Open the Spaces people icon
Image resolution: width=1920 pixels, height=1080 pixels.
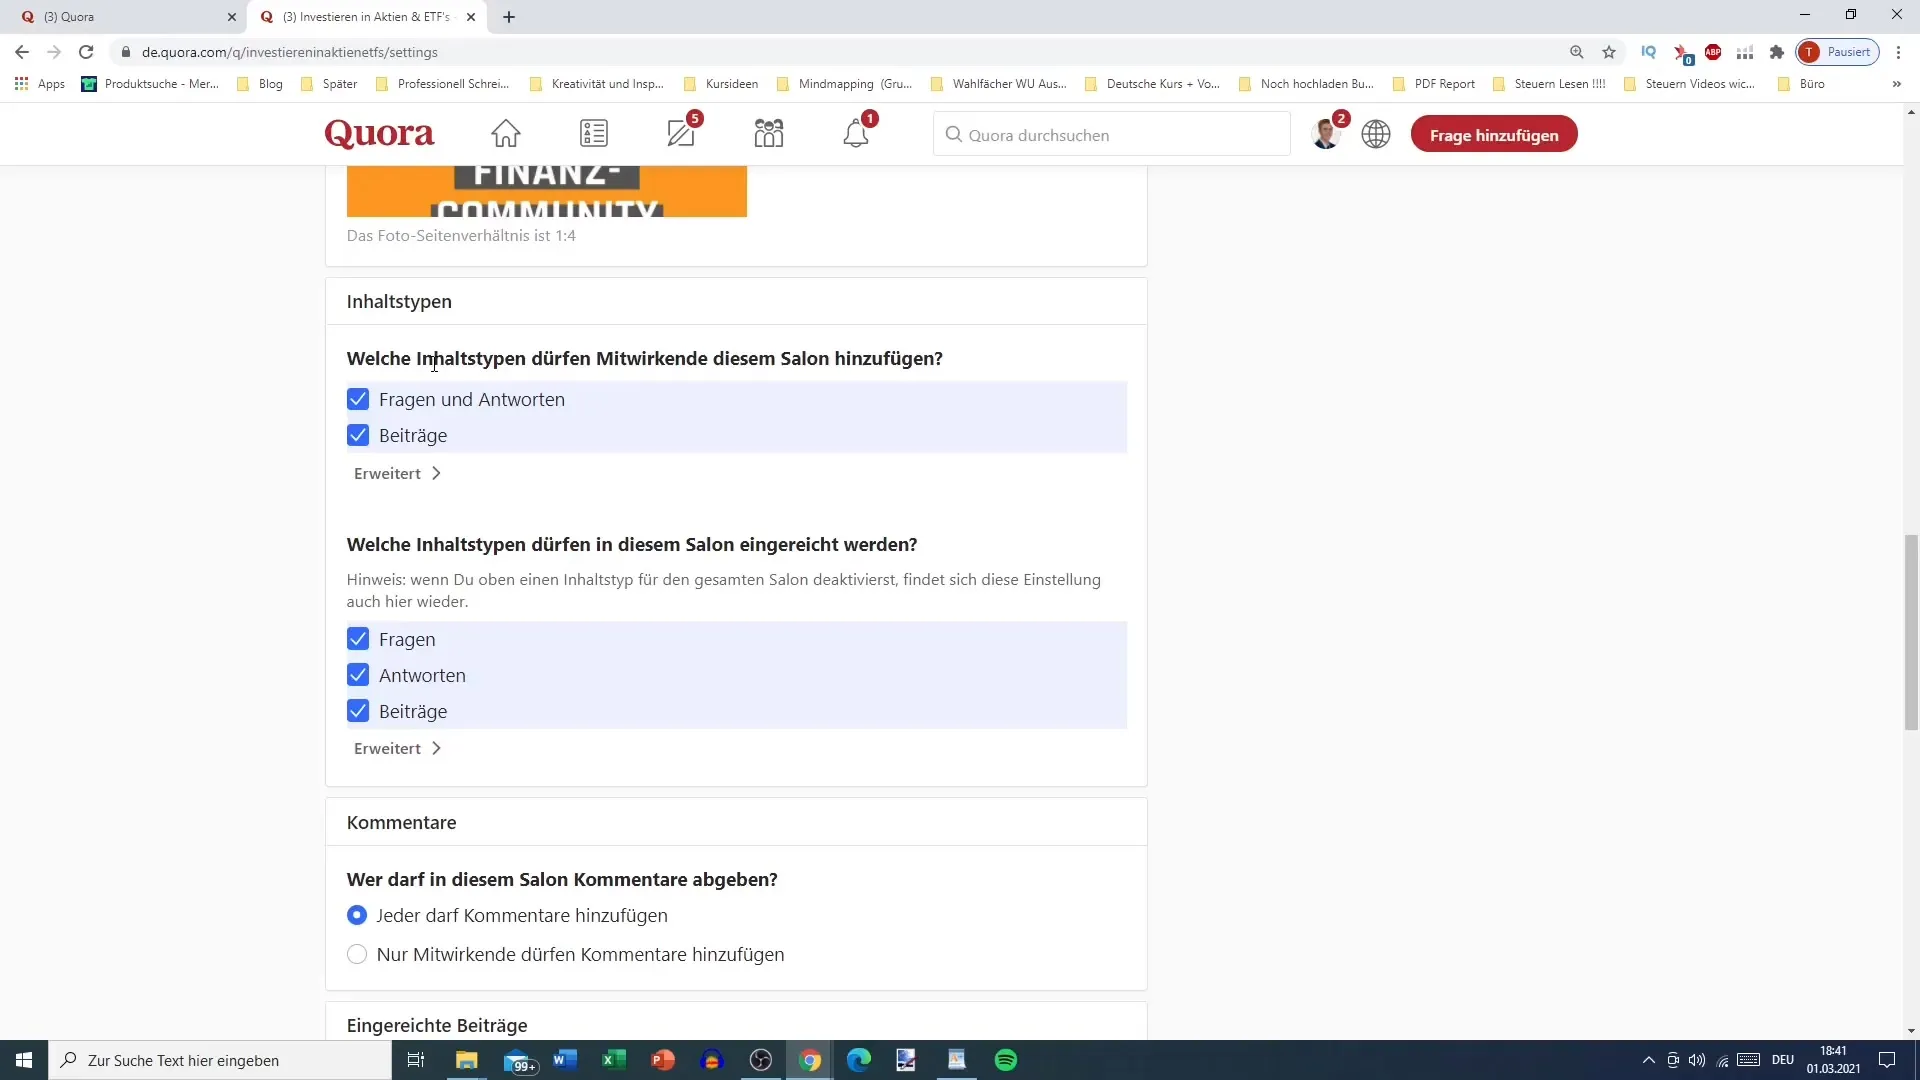click(x=769, y=134)
